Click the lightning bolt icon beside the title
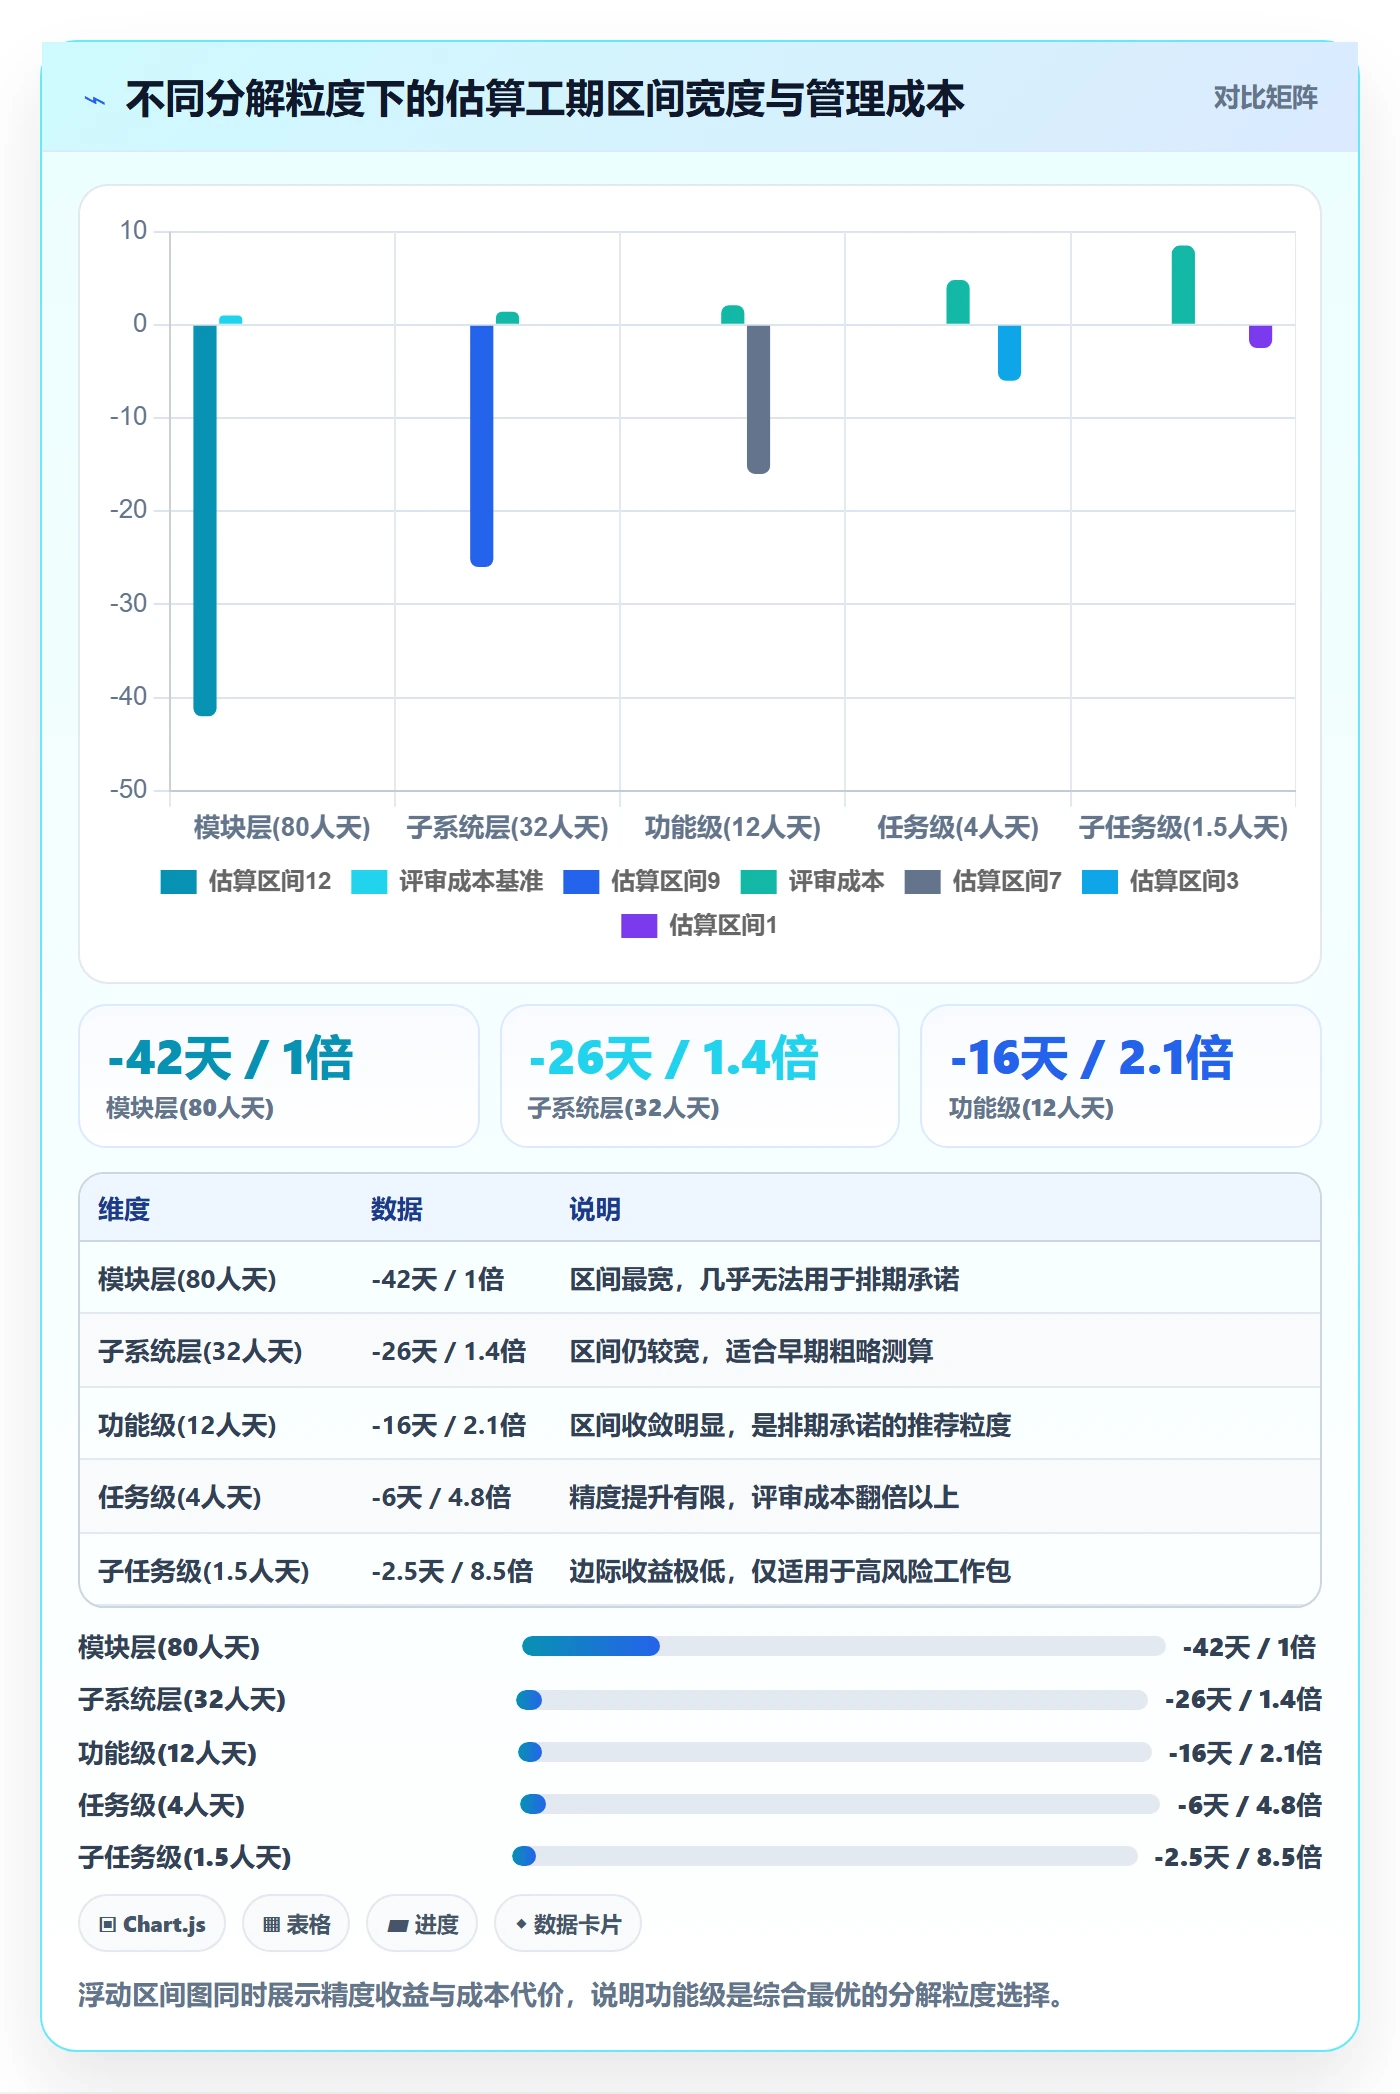 tap(95, 100)
